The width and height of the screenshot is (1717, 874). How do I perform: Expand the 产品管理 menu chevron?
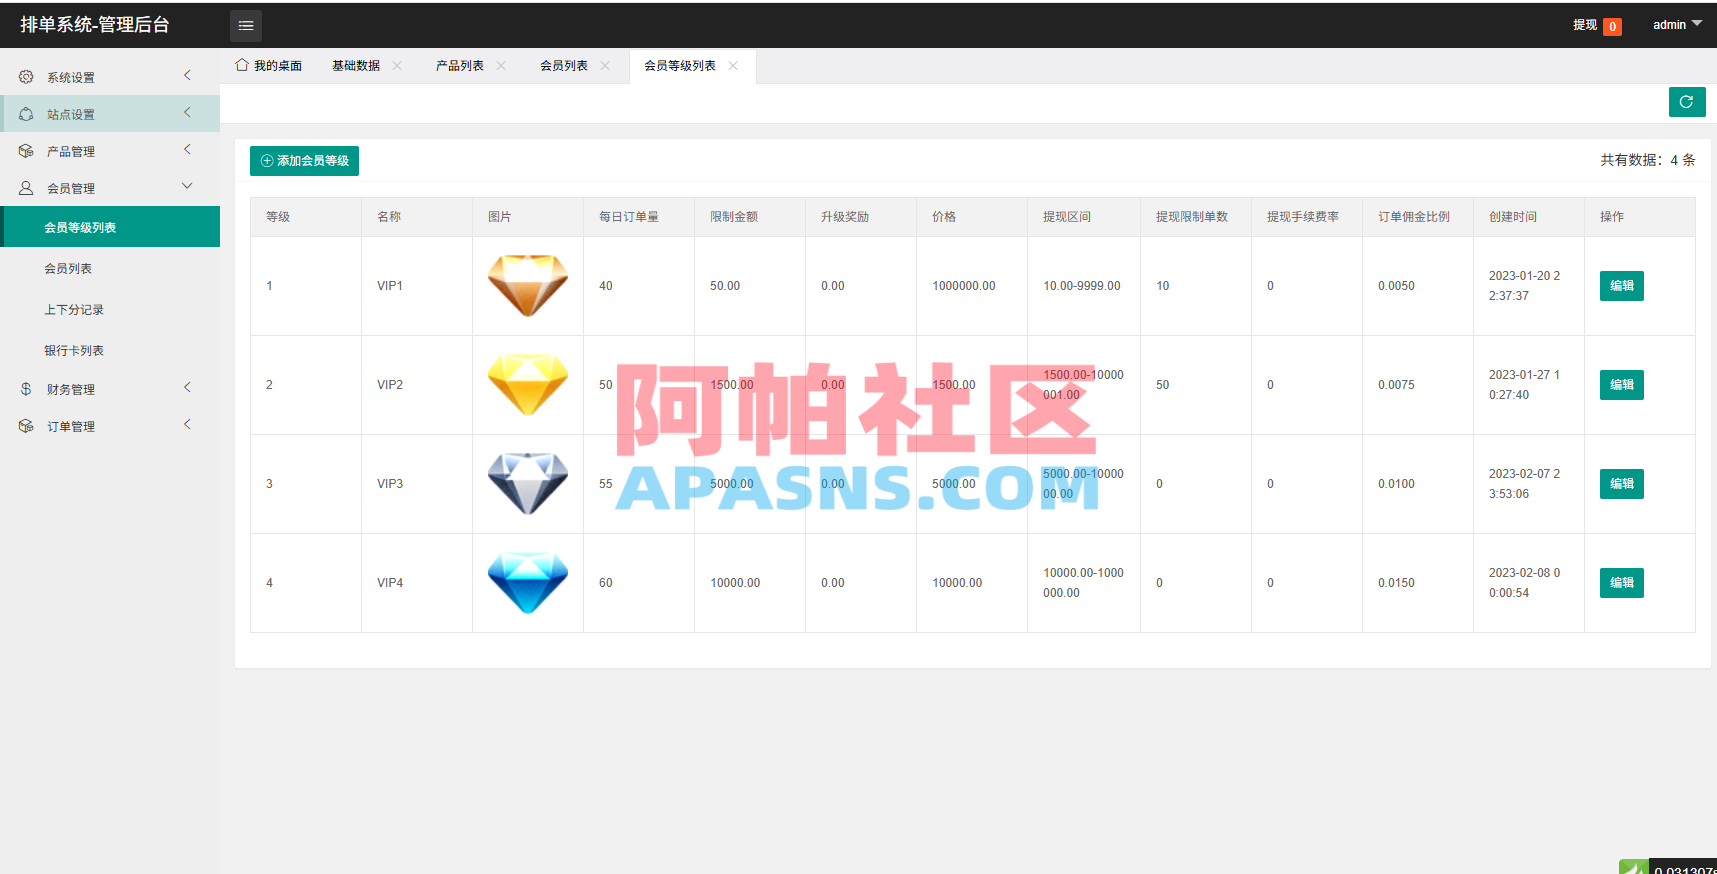187,150
